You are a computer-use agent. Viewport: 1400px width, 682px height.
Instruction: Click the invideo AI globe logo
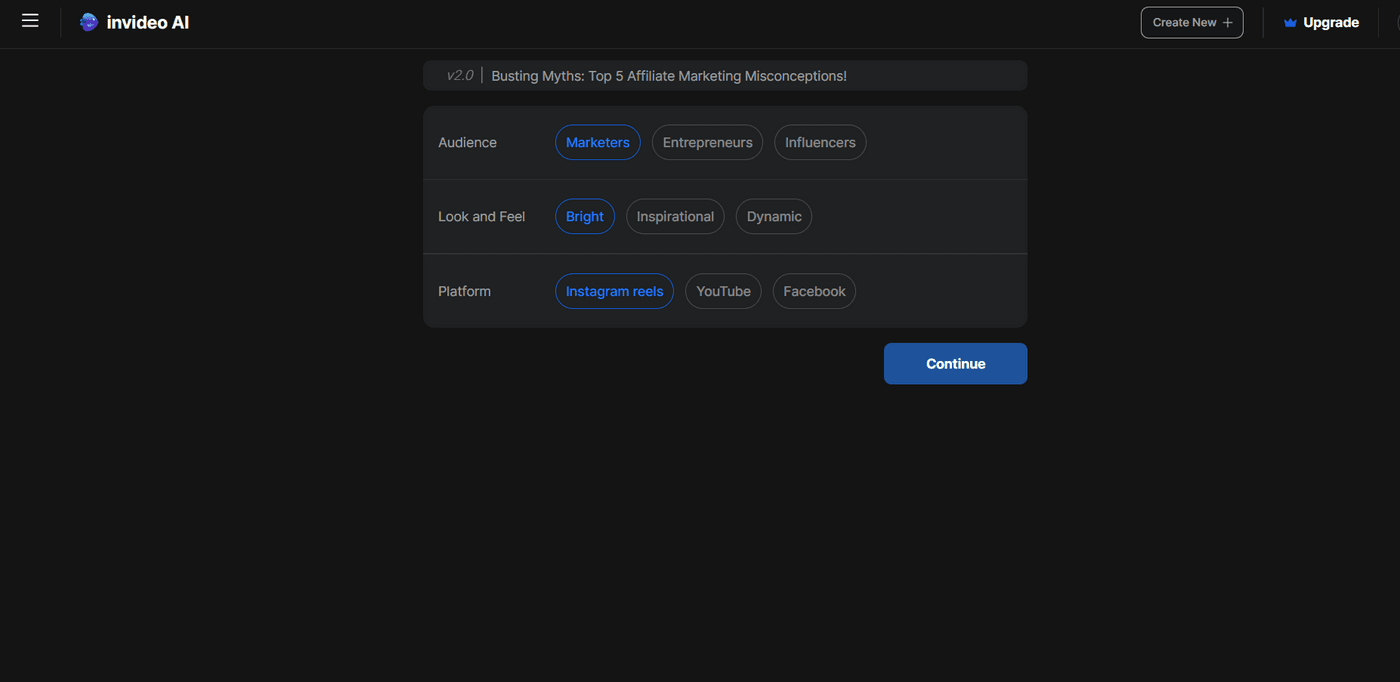pyautogui.click(x=89, y=21)
